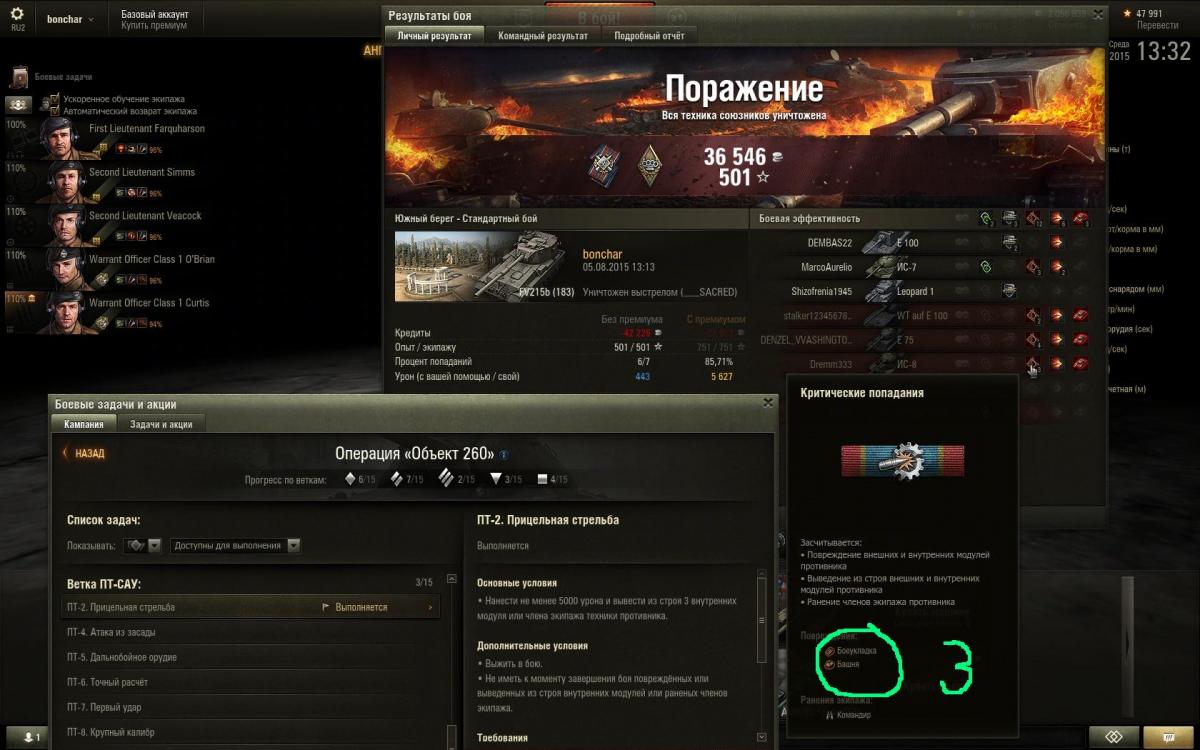Click assisted-damage icon in Боевая эффективность header
The image size is (1200, 750).
pyautogui.click(x=1009, y=218)
